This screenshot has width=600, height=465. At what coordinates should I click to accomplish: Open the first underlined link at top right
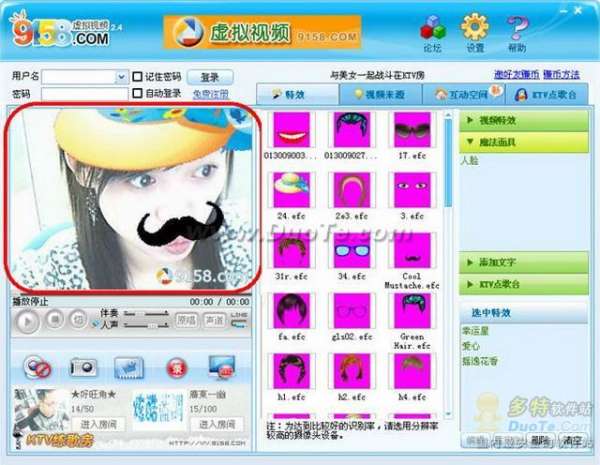(517, 75)
